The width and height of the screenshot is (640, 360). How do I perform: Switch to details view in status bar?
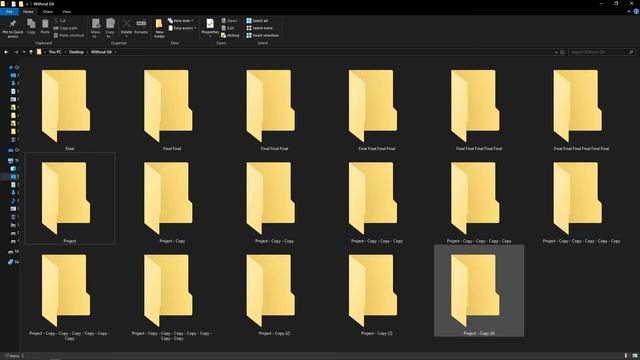point(626,356)
